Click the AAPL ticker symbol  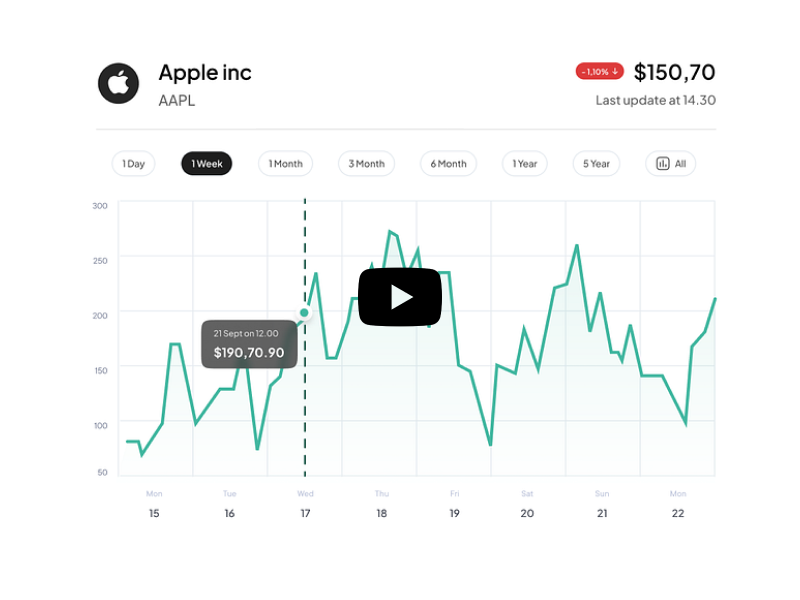[x=176, y=100]
